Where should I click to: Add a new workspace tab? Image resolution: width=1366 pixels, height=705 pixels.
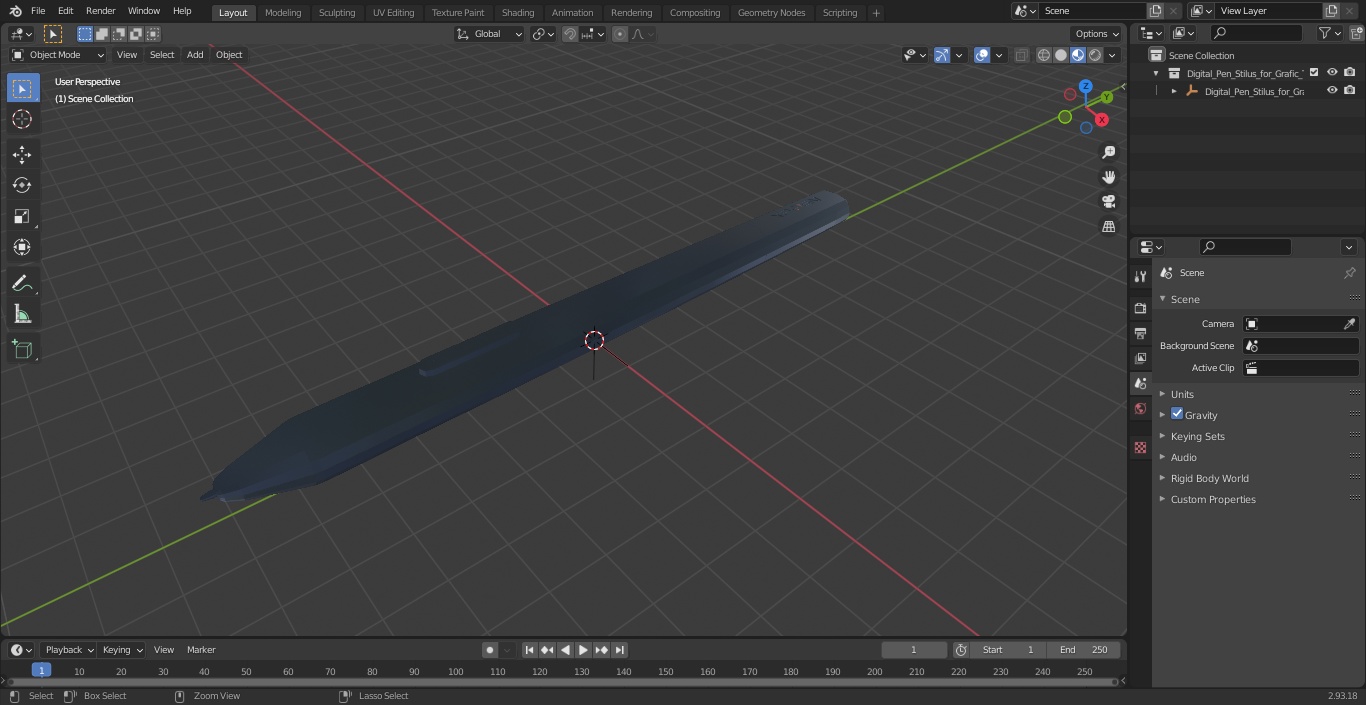pos(876,12)
